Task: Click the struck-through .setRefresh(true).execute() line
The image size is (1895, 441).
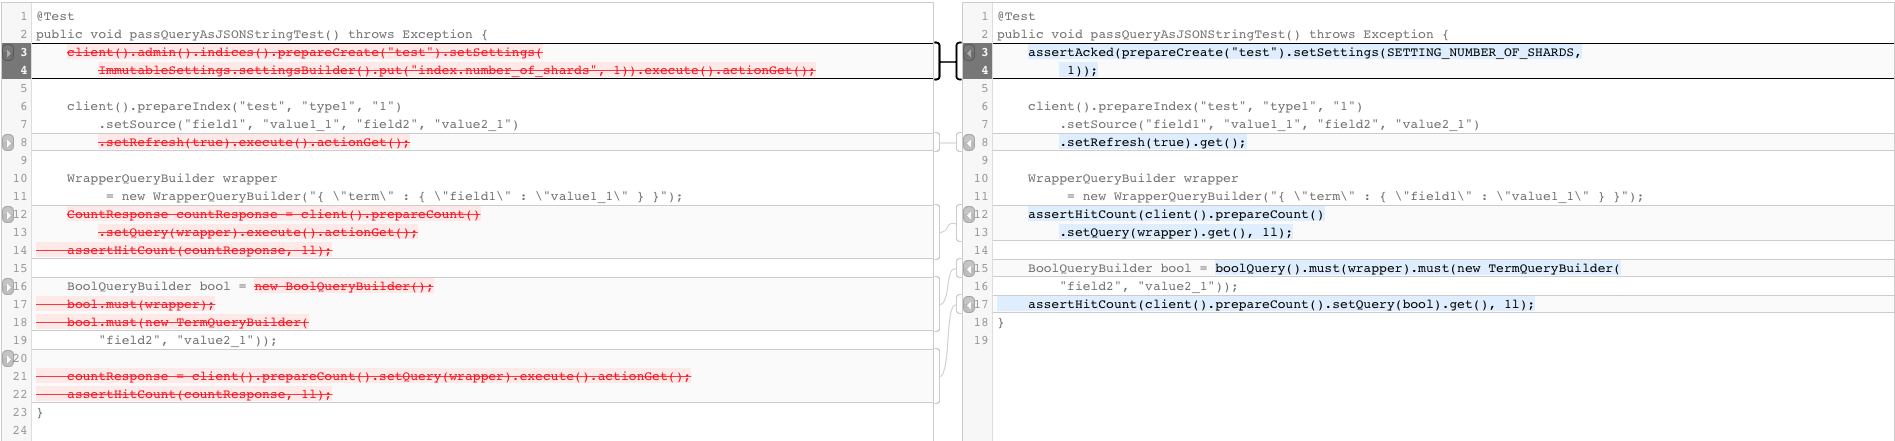Action: pyautogui.click(x=254, y=143)
